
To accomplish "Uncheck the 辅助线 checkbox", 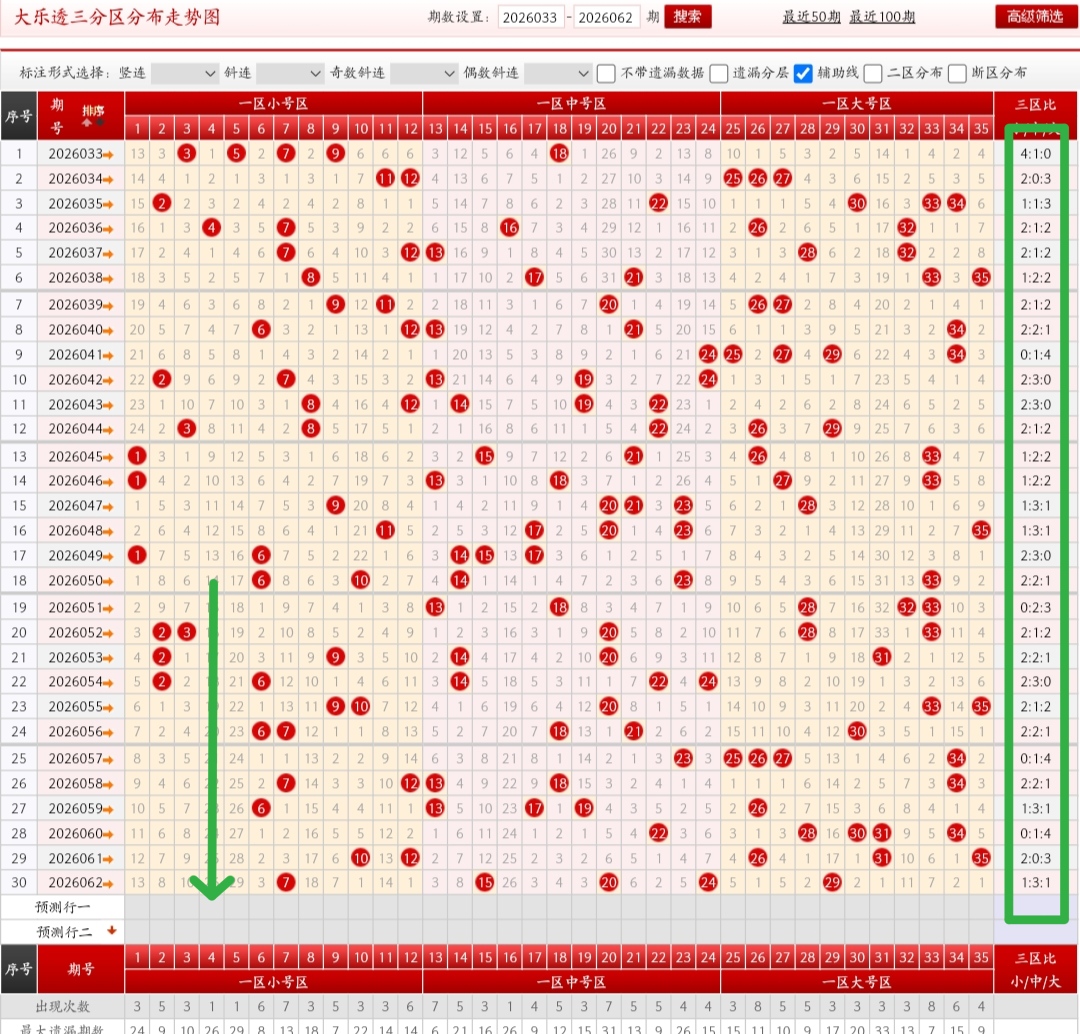I will click(x=803, y=73).
